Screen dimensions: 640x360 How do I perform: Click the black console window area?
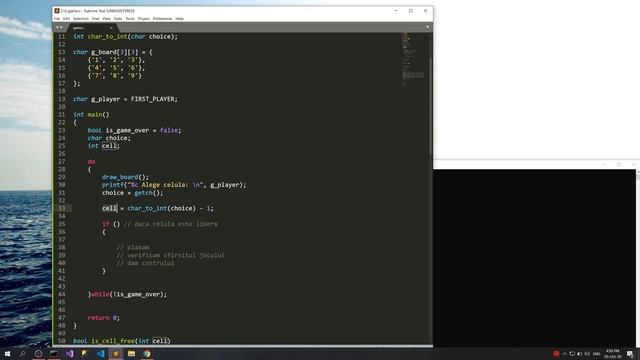(x=534, y=258)
